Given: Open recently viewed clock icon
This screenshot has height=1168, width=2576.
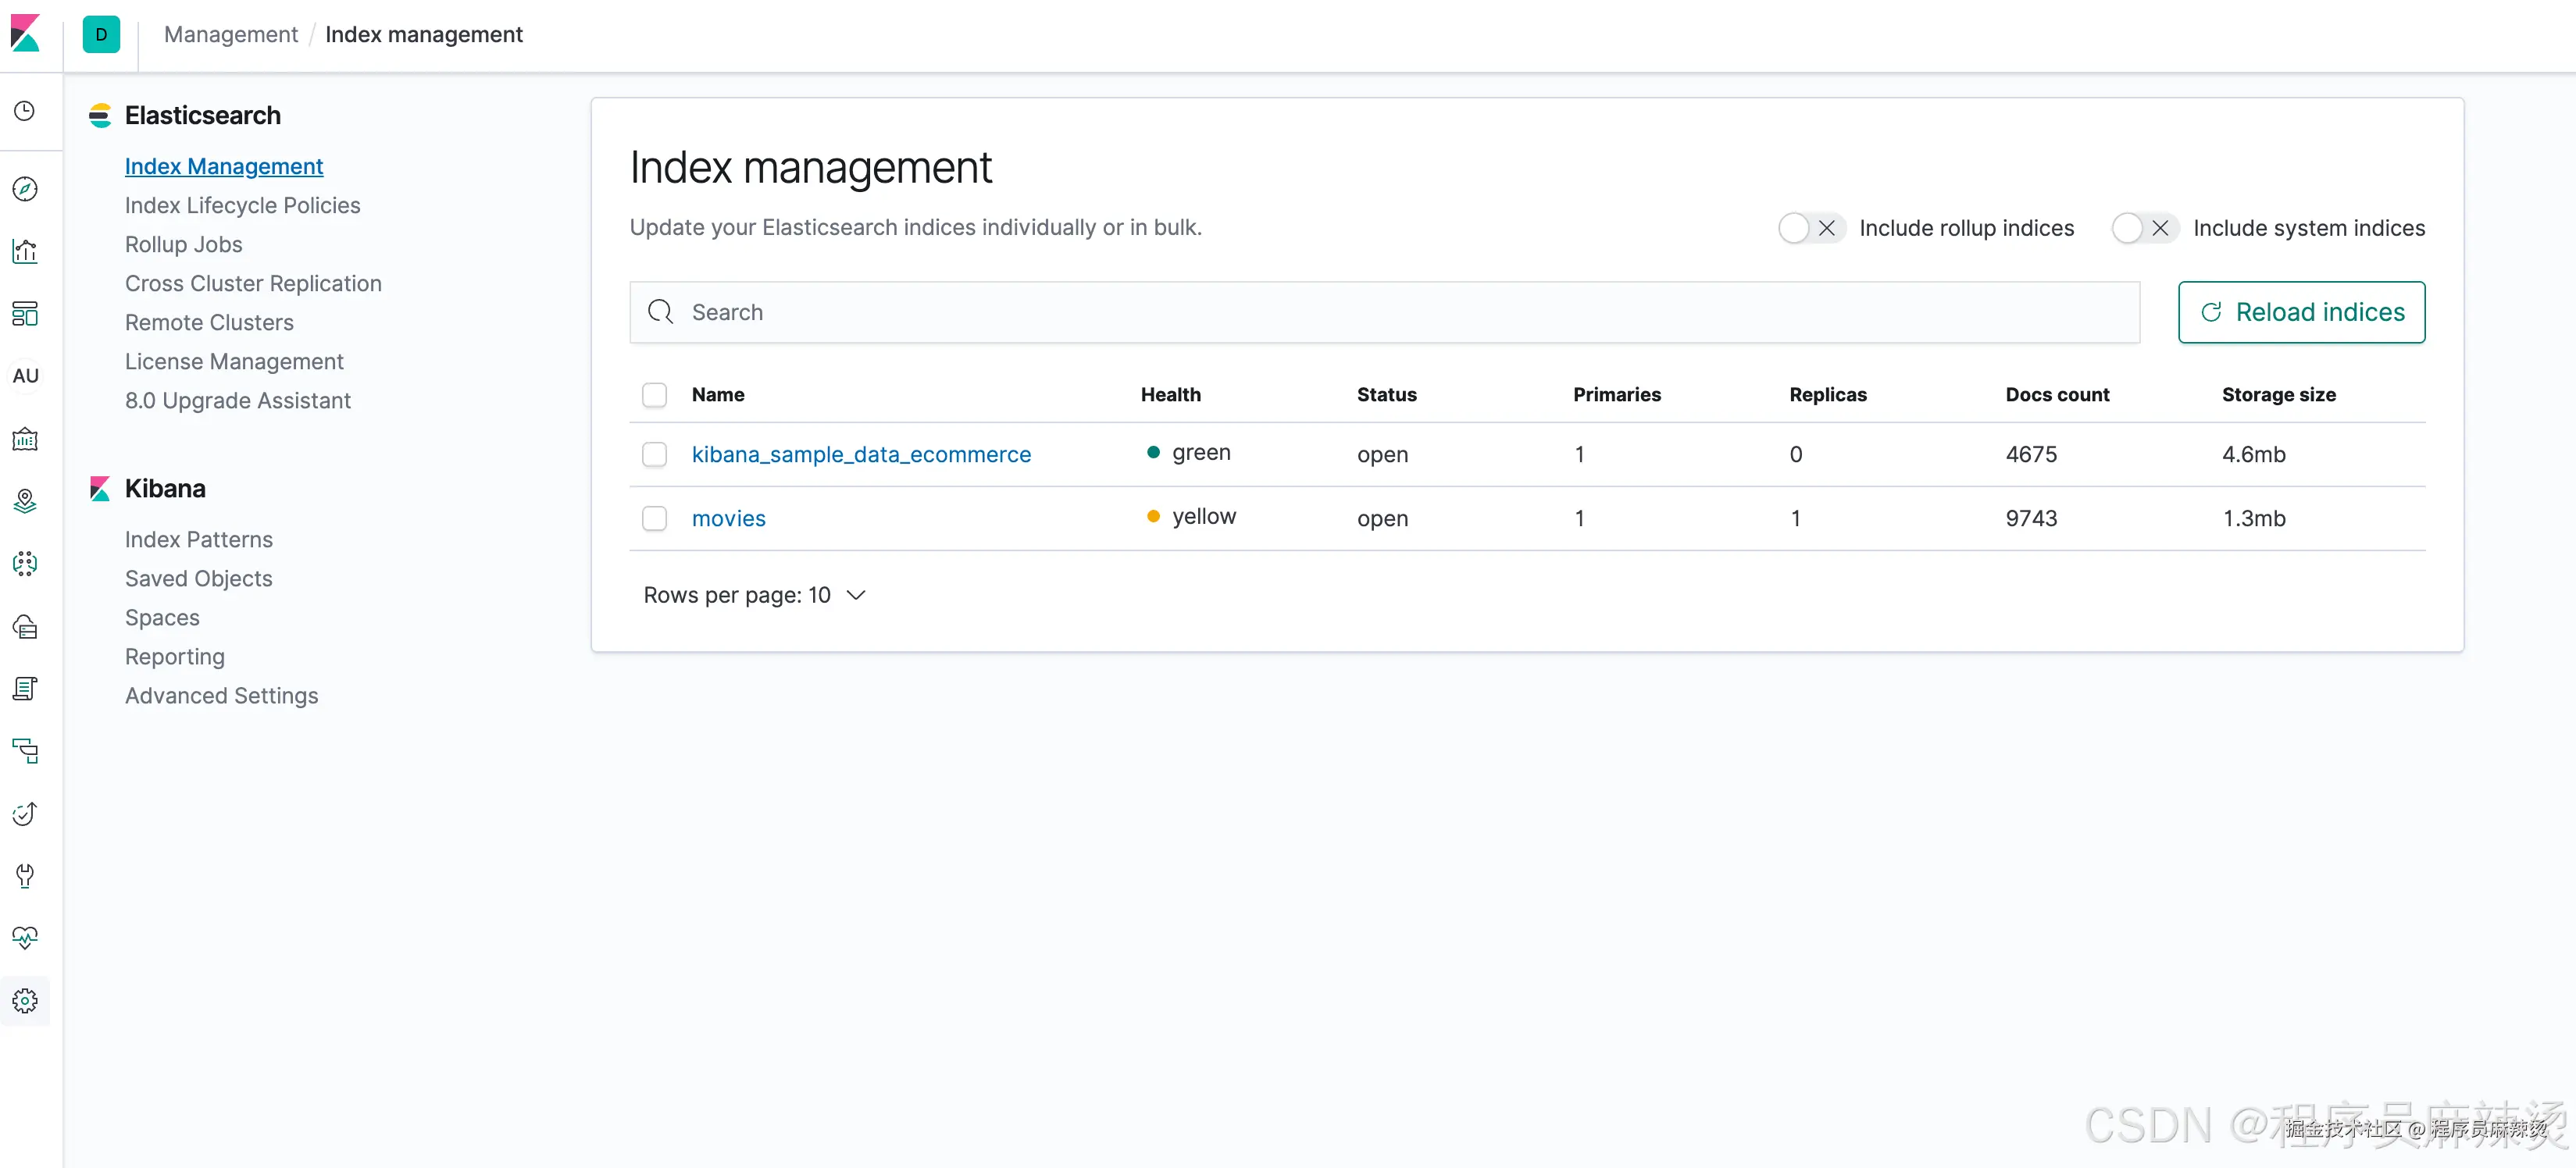Looking at the screenshot, I should click(25, 111).
